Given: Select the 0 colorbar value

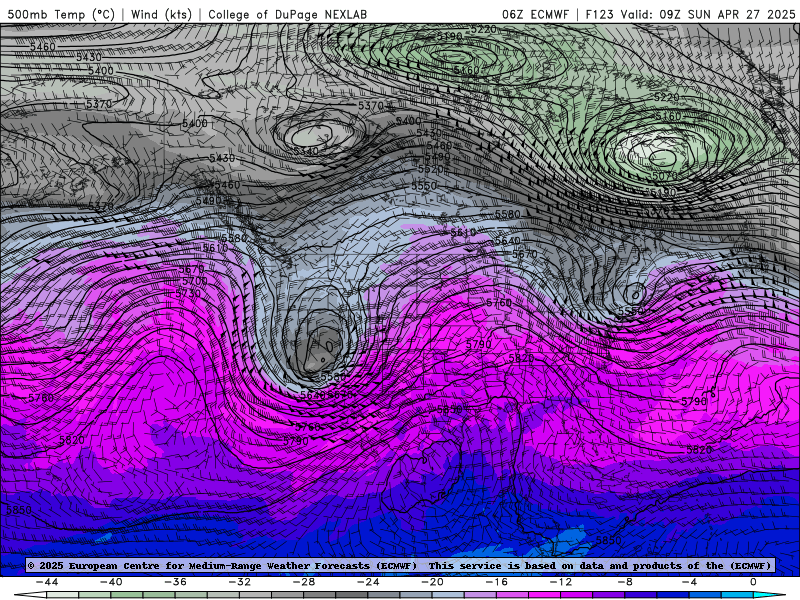Looking at the screenshot, I should pyautogui.click(x=753, y=582).
